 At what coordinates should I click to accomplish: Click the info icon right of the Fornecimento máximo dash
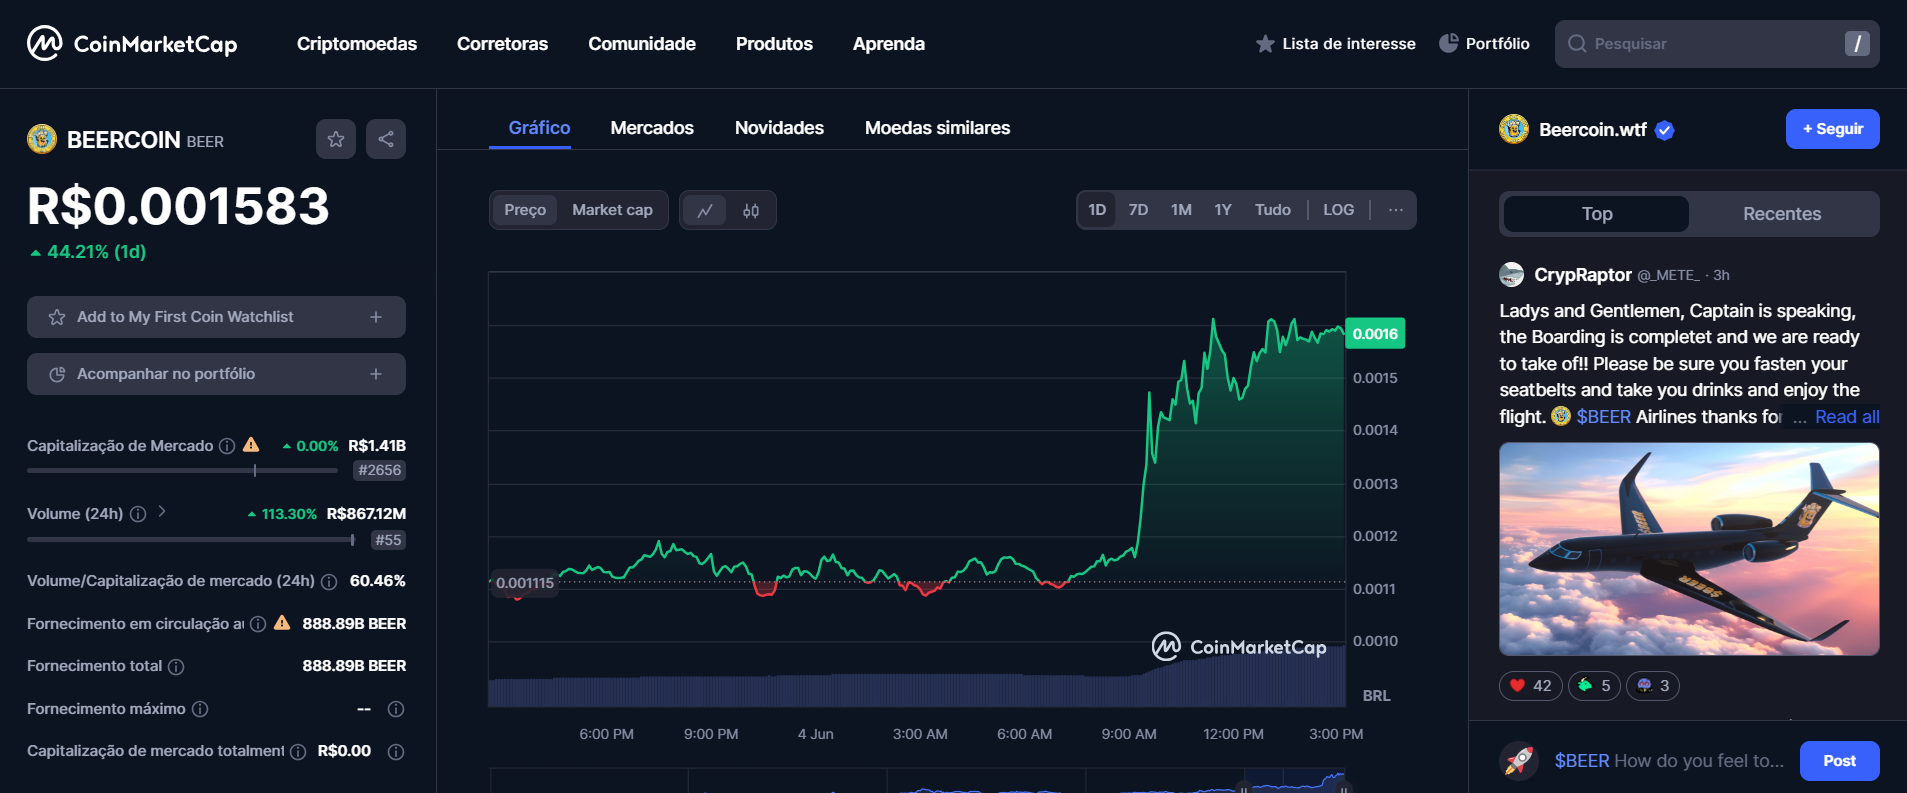pos(396,709)
